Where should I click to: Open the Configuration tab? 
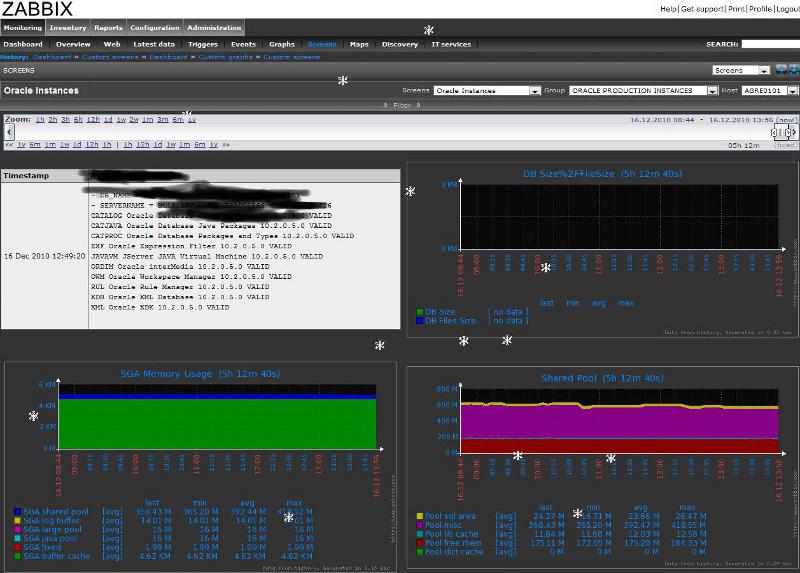[155, 28]
